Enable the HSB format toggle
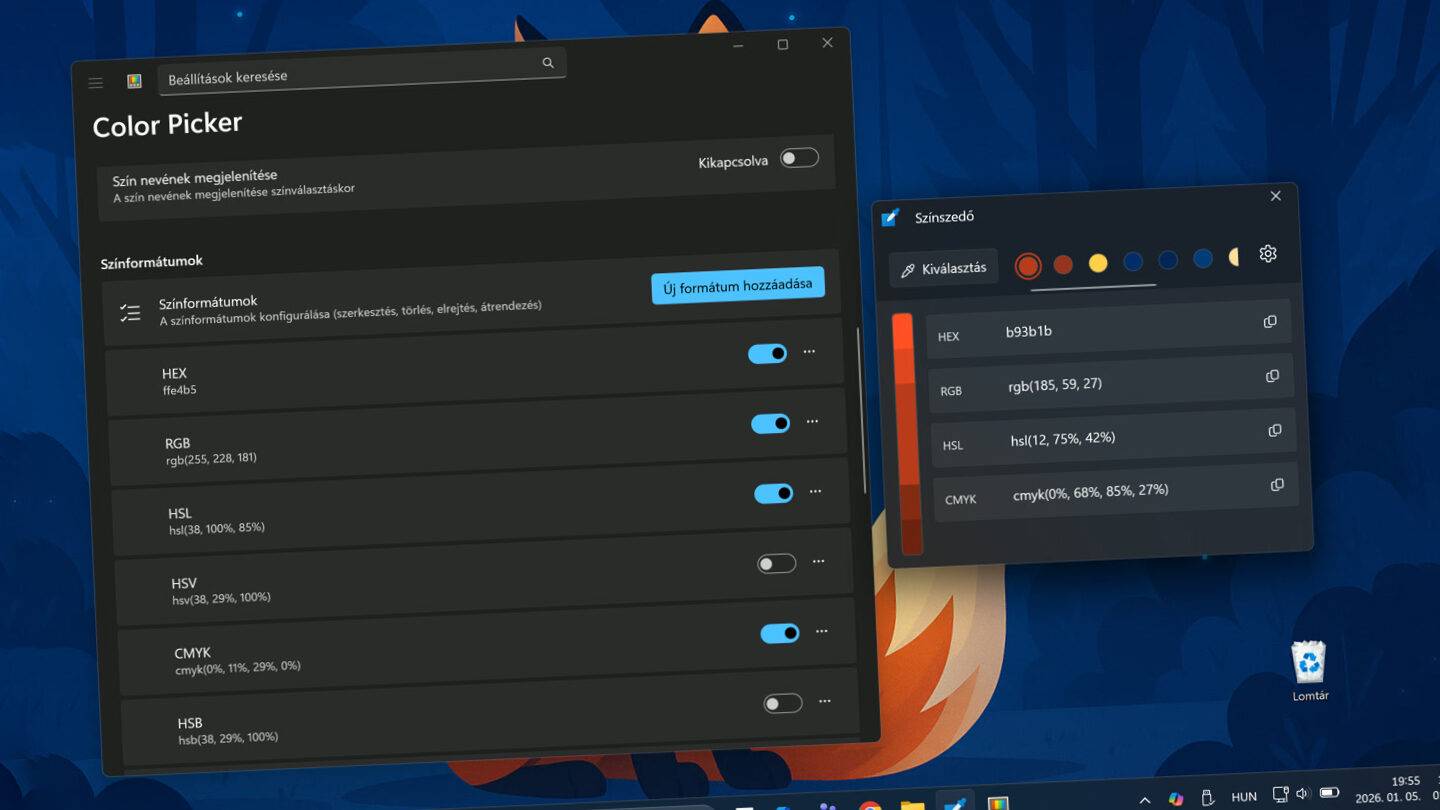Screen dimensions: 1440x810 click(x=782, y=703)
